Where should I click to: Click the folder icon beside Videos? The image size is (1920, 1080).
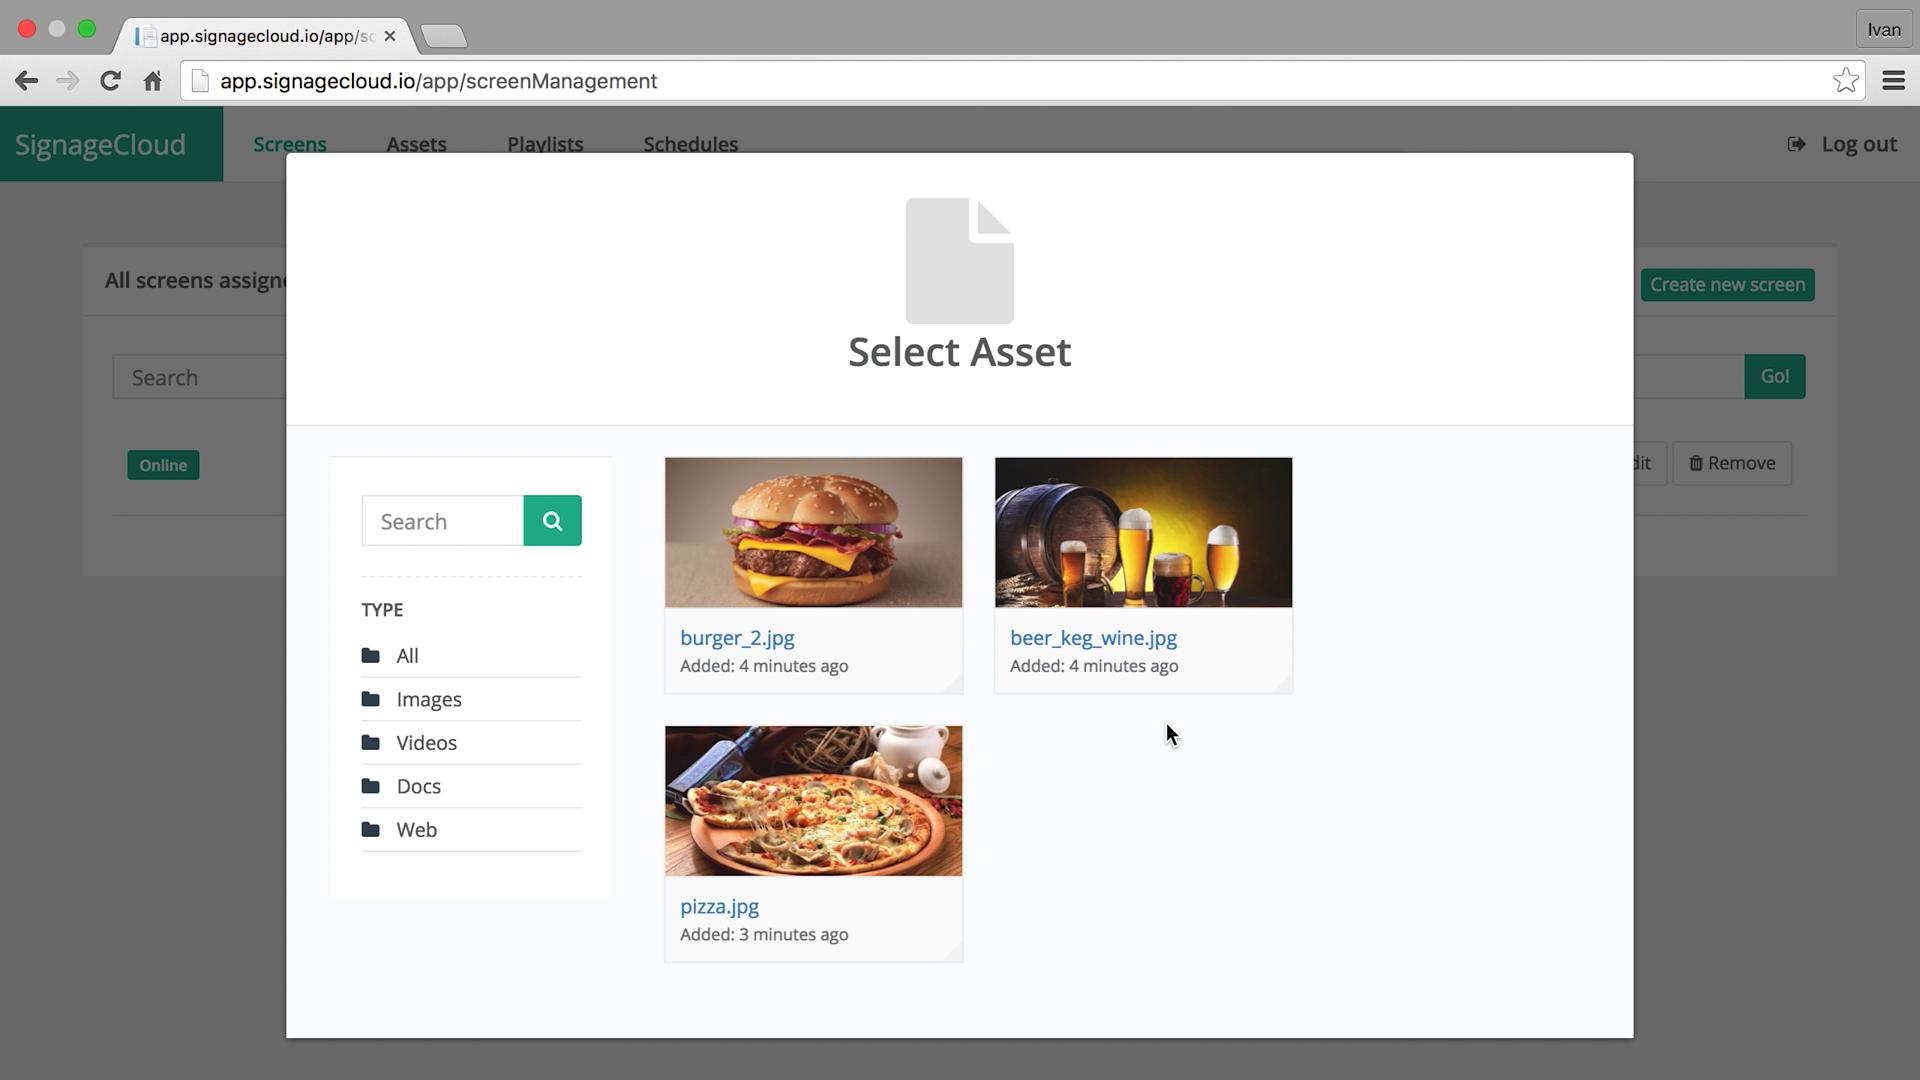pyautogui.click(x=371, y=742)
